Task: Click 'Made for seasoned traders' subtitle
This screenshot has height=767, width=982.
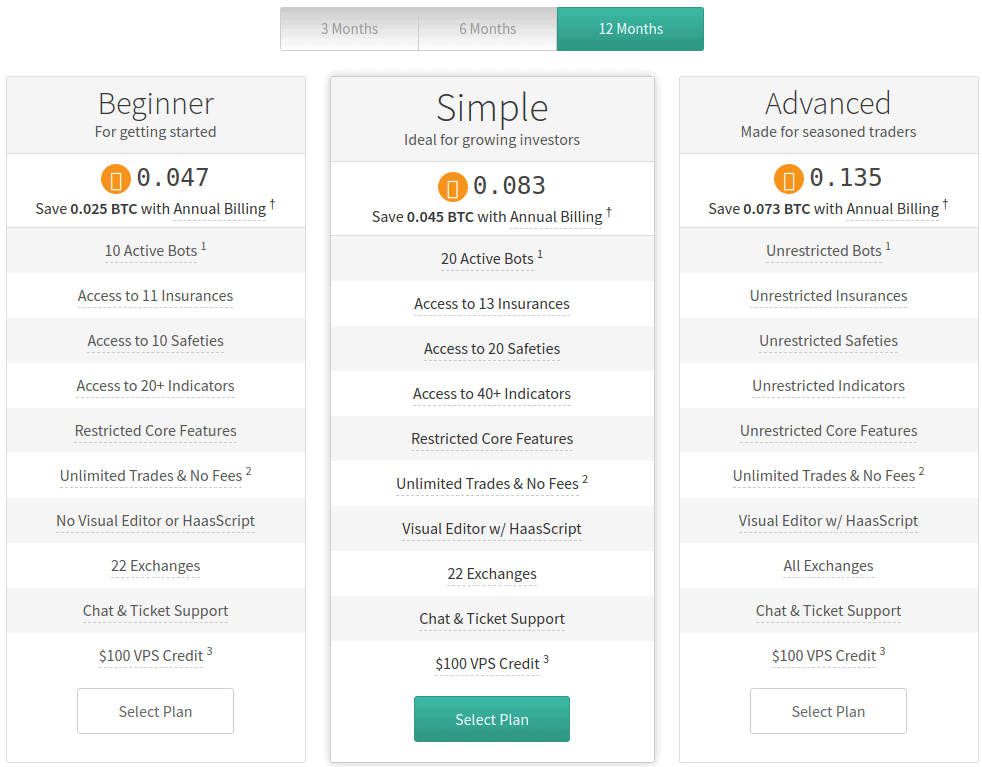Action: click(828, 132)
